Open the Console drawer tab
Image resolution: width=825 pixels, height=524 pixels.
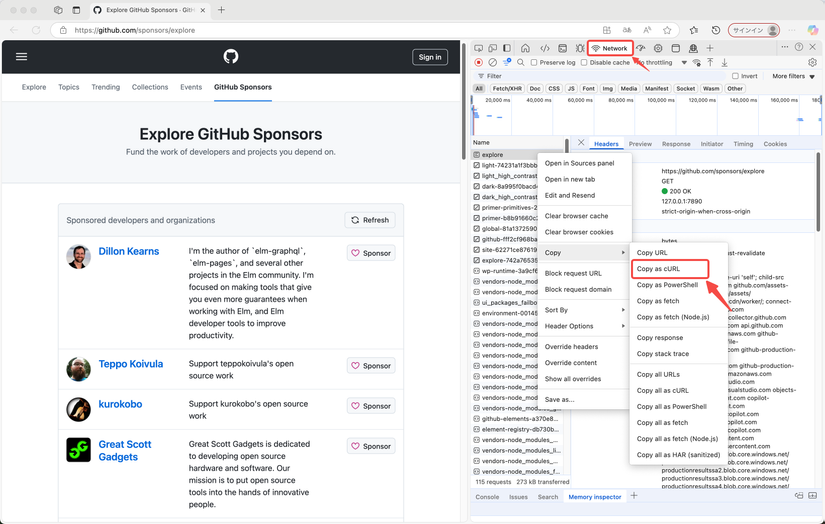[x=487, y=497]
